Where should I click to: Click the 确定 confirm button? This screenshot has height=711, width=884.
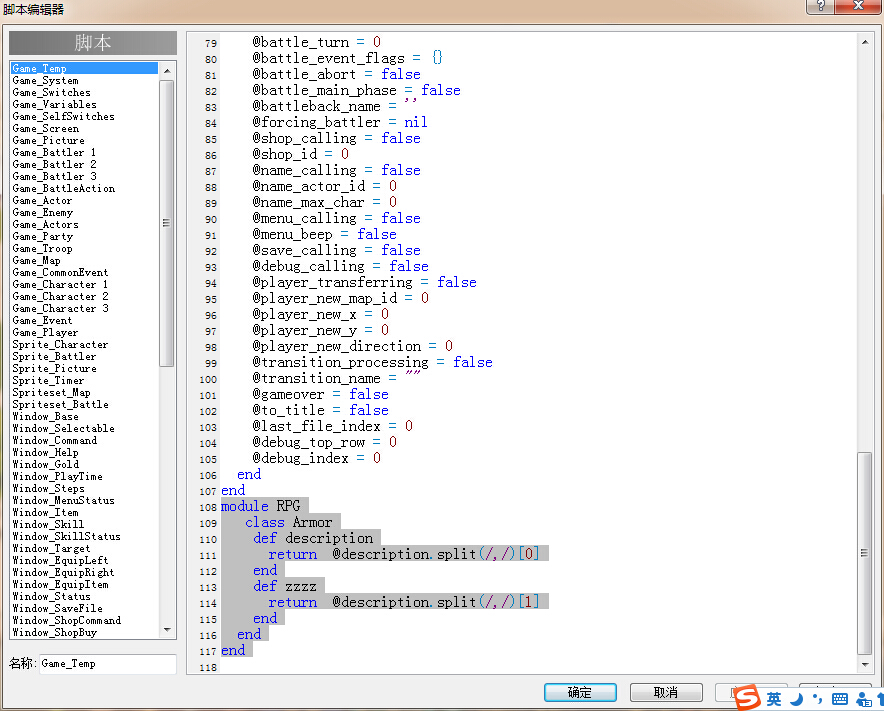tap(580, 692)
